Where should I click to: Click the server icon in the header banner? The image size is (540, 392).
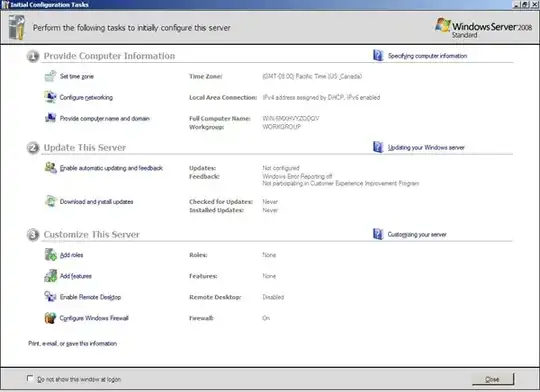pos(17,28)
